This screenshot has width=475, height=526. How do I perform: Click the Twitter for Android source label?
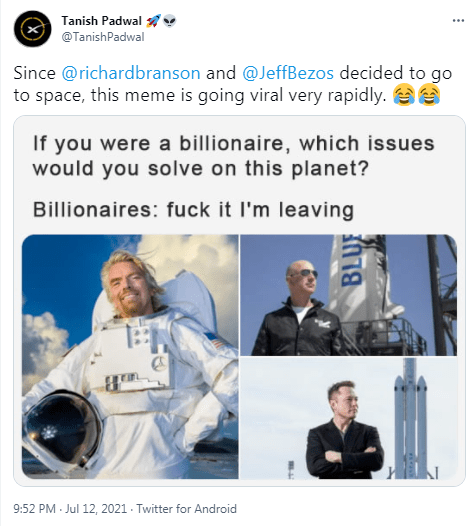(186, 509)
